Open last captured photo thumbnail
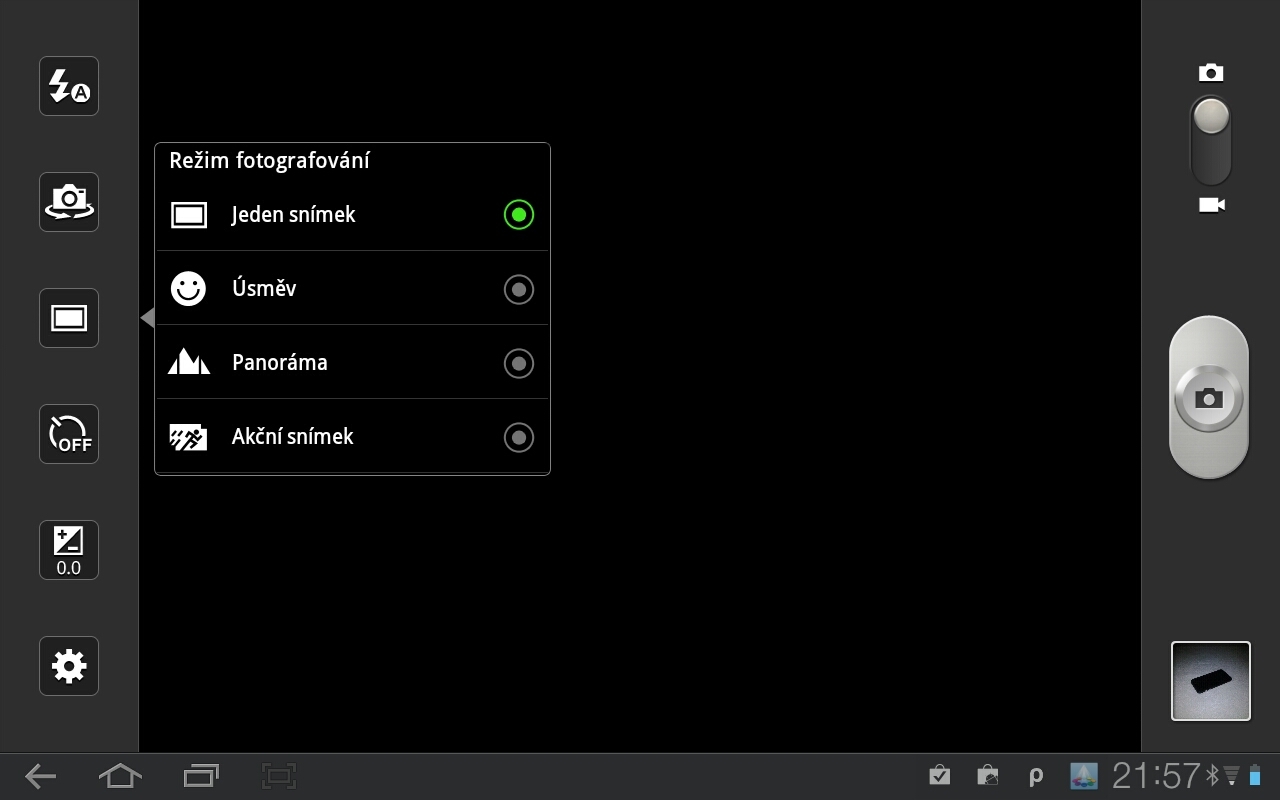The image size is (1280, 800). tap(1210, 681)
